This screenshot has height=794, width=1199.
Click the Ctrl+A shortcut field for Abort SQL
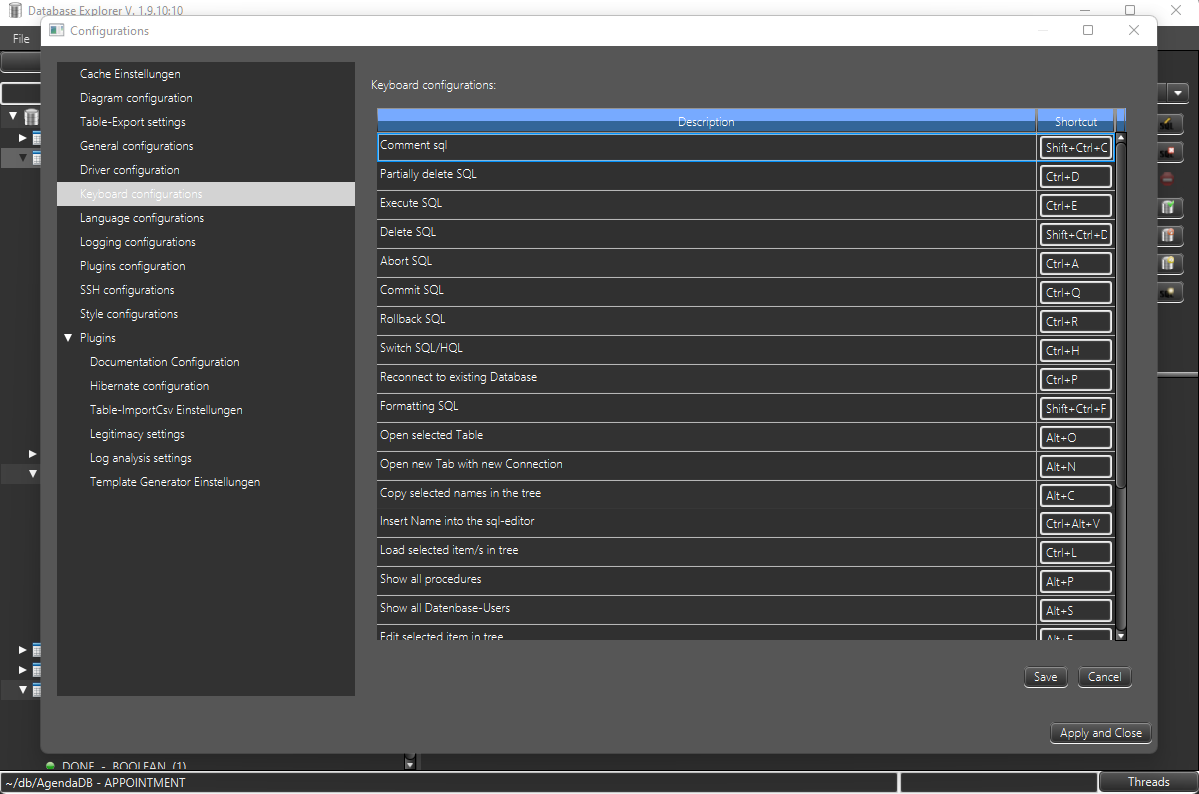point(1075,264)
